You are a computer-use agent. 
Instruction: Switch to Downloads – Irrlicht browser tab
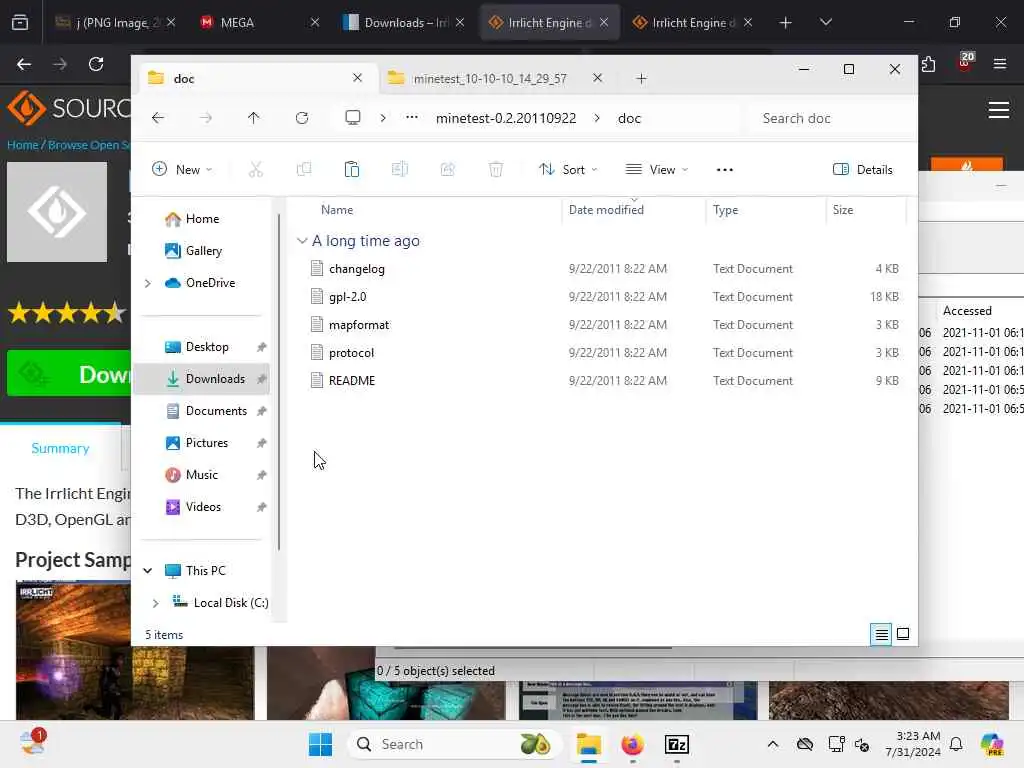[403, 22]
